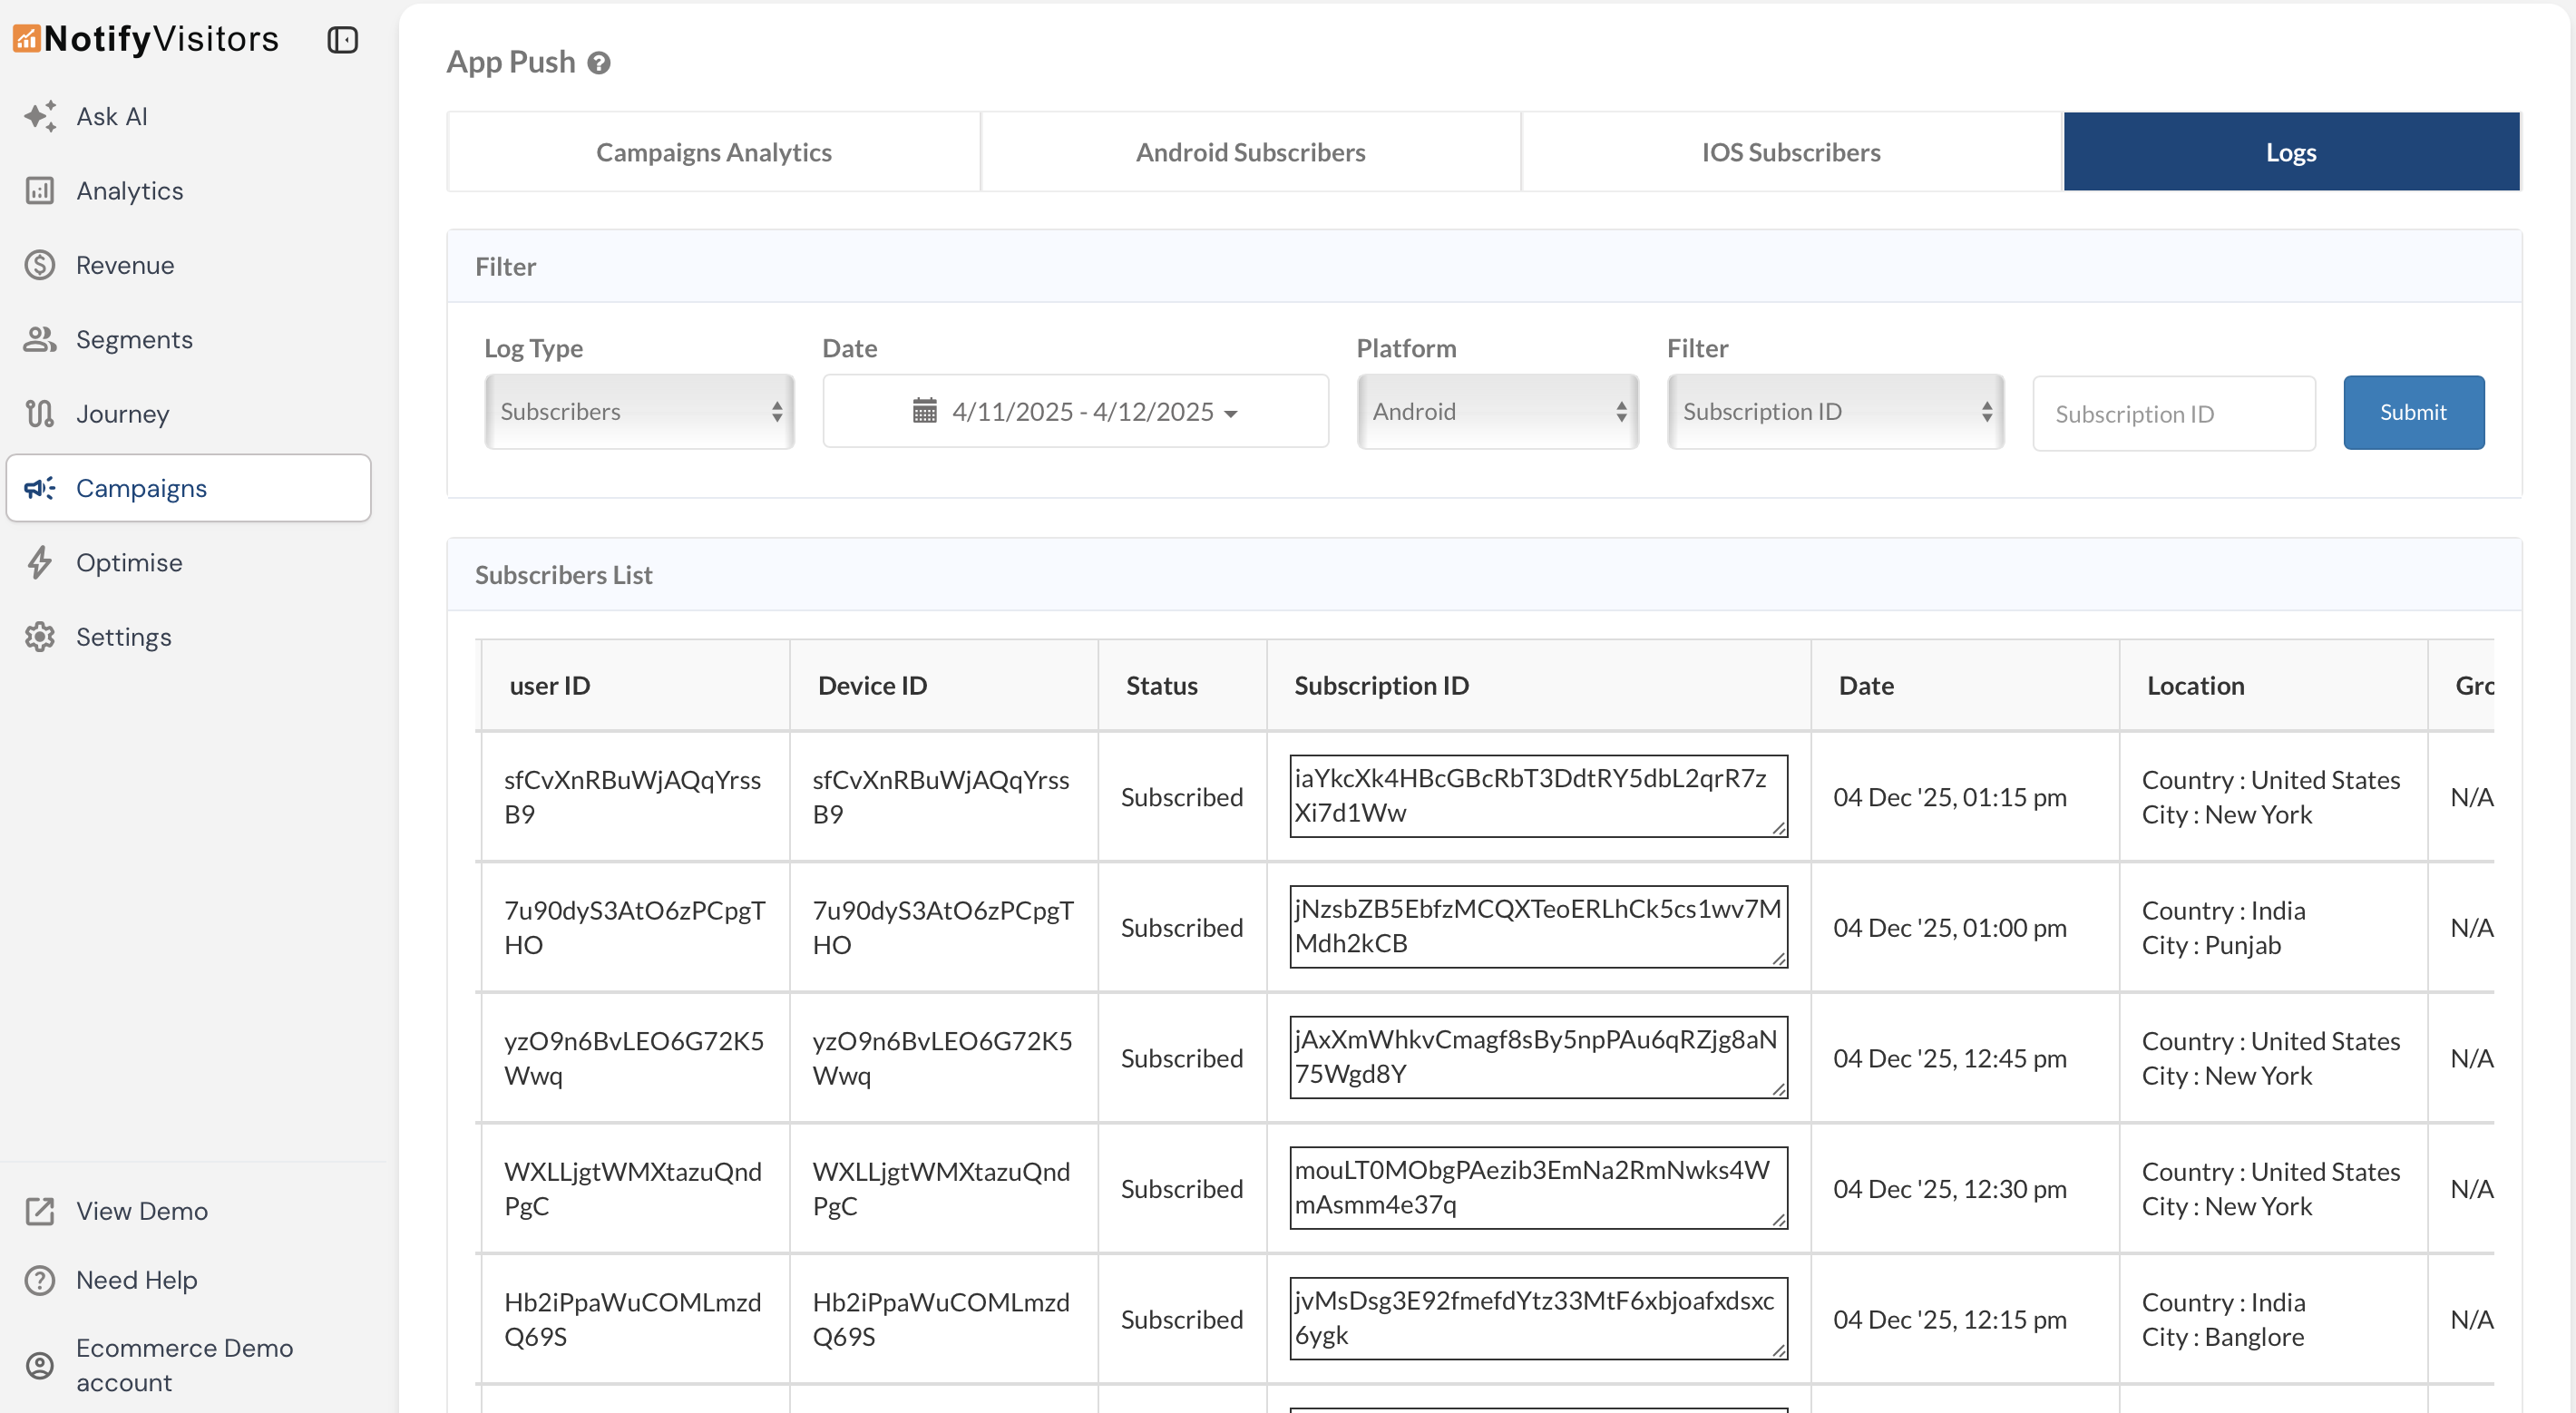Open the date range picker
Viewport: 2576px width, 1413px height.
pyautogui.click(x=1074, y=412)
